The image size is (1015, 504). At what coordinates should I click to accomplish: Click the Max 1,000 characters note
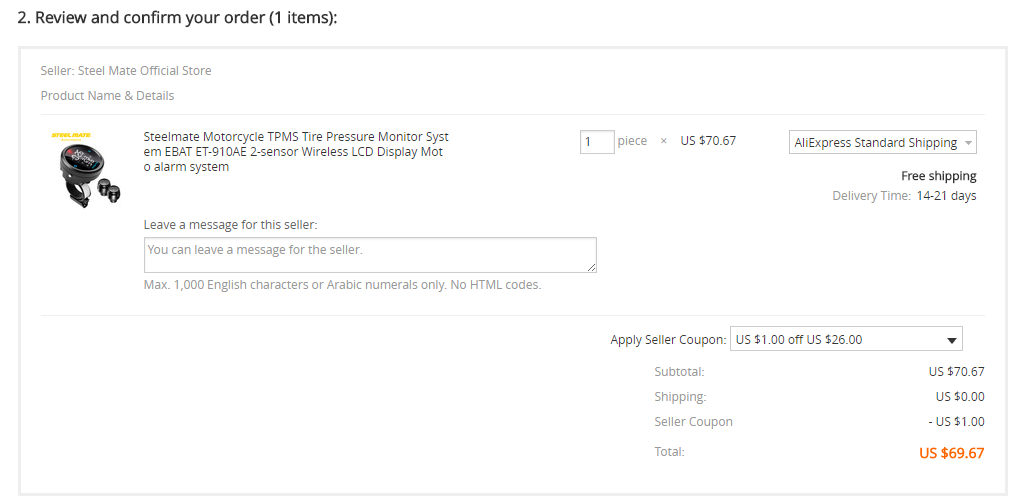[342, 285]
